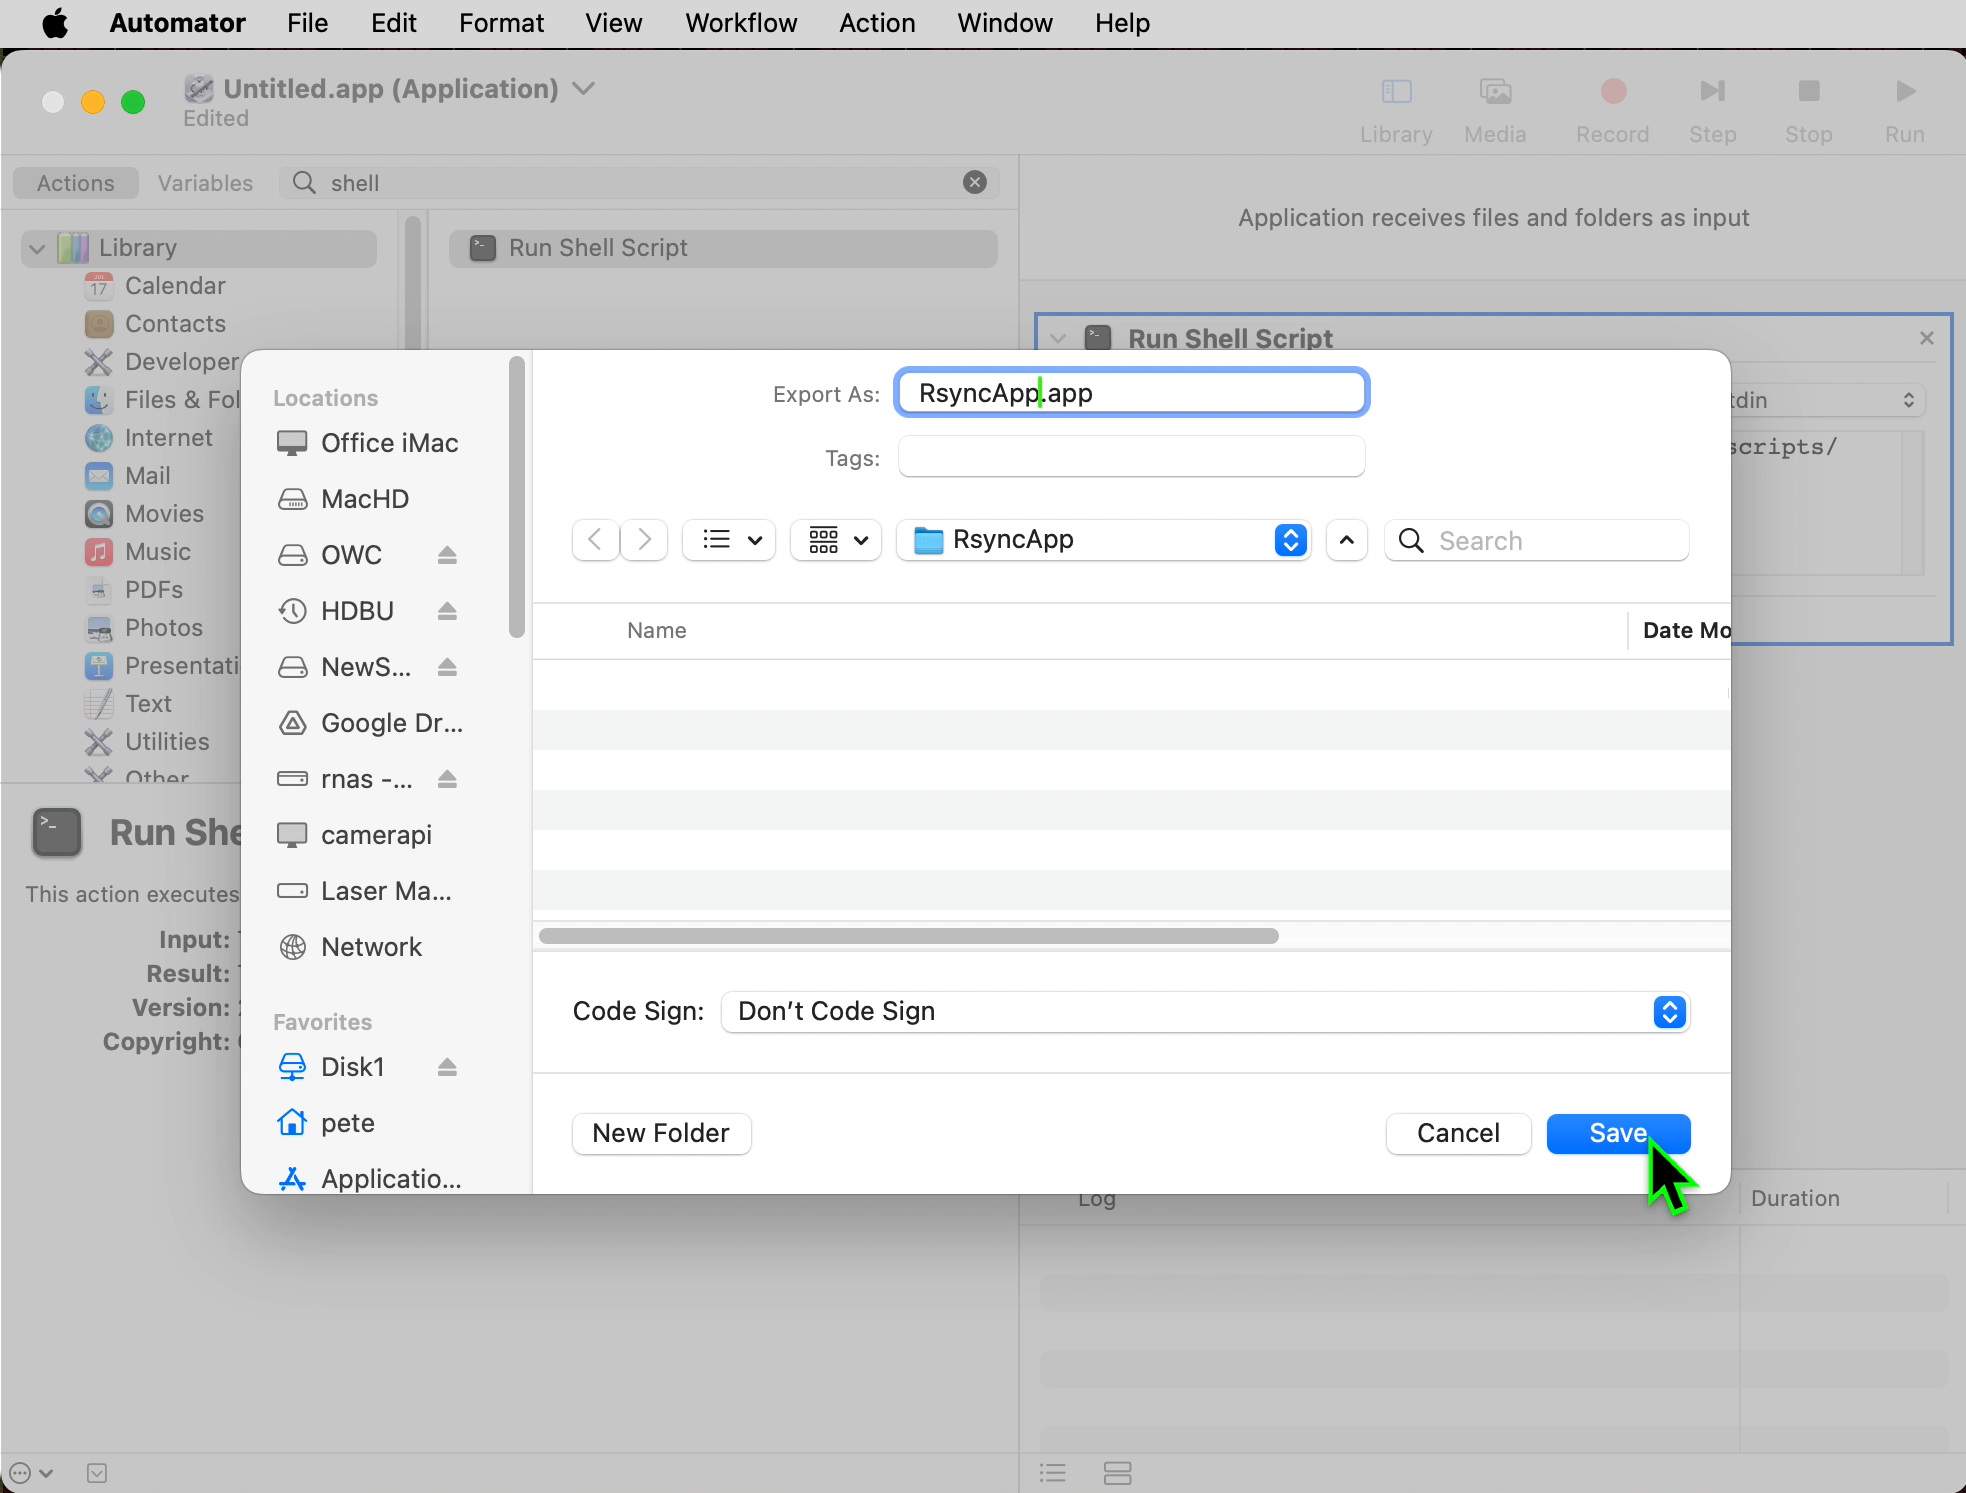Image resolution: width=1966 pixels, height=1493 pixels.
Task: Create a New Folder
Action: 661,1133
